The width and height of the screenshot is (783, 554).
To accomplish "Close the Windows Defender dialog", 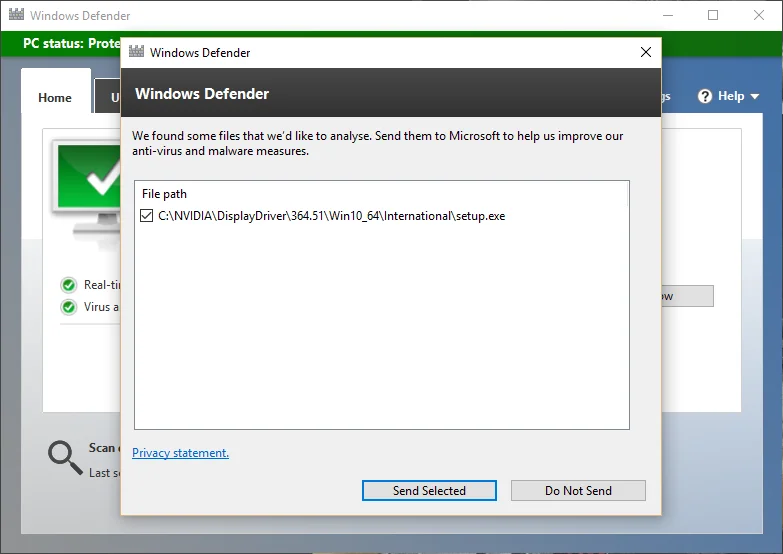I will (646, 52).
